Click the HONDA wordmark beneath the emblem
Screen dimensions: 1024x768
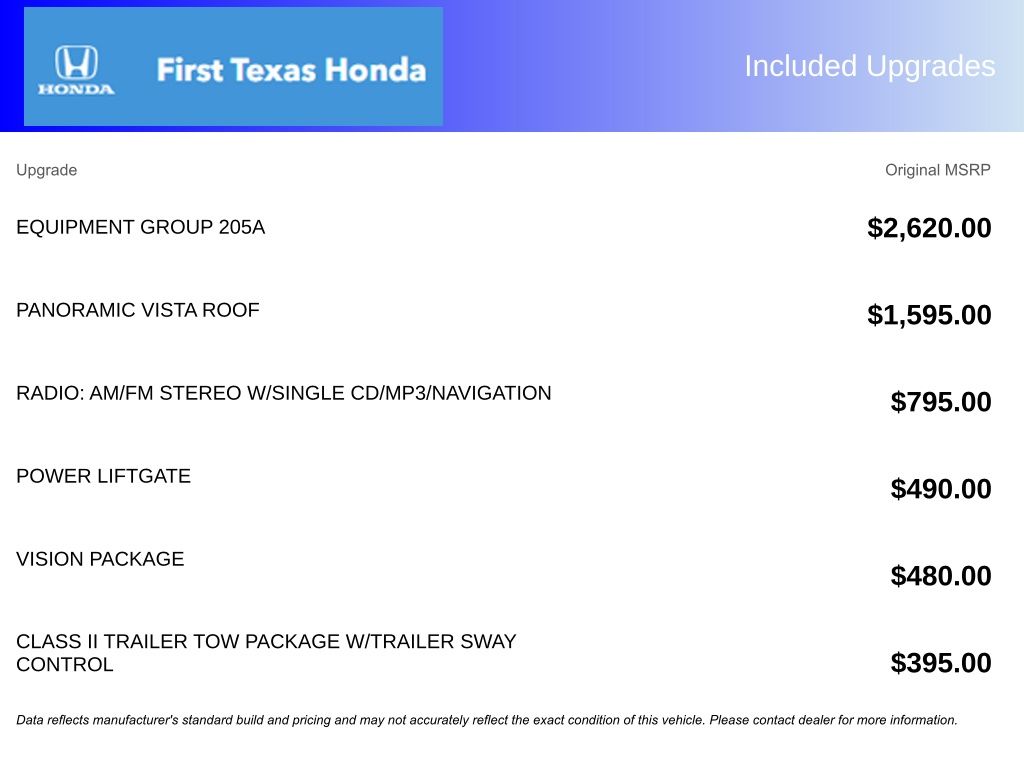tap(76, 89)
